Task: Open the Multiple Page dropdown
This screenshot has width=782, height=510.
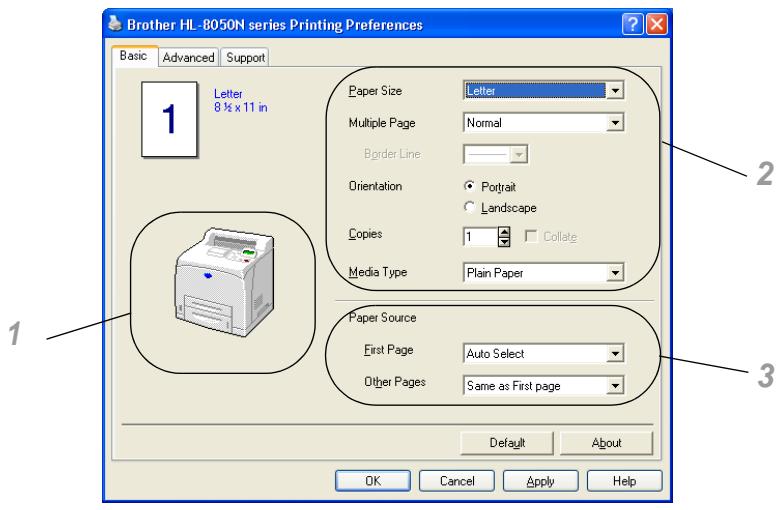Action: pos(615,123)
